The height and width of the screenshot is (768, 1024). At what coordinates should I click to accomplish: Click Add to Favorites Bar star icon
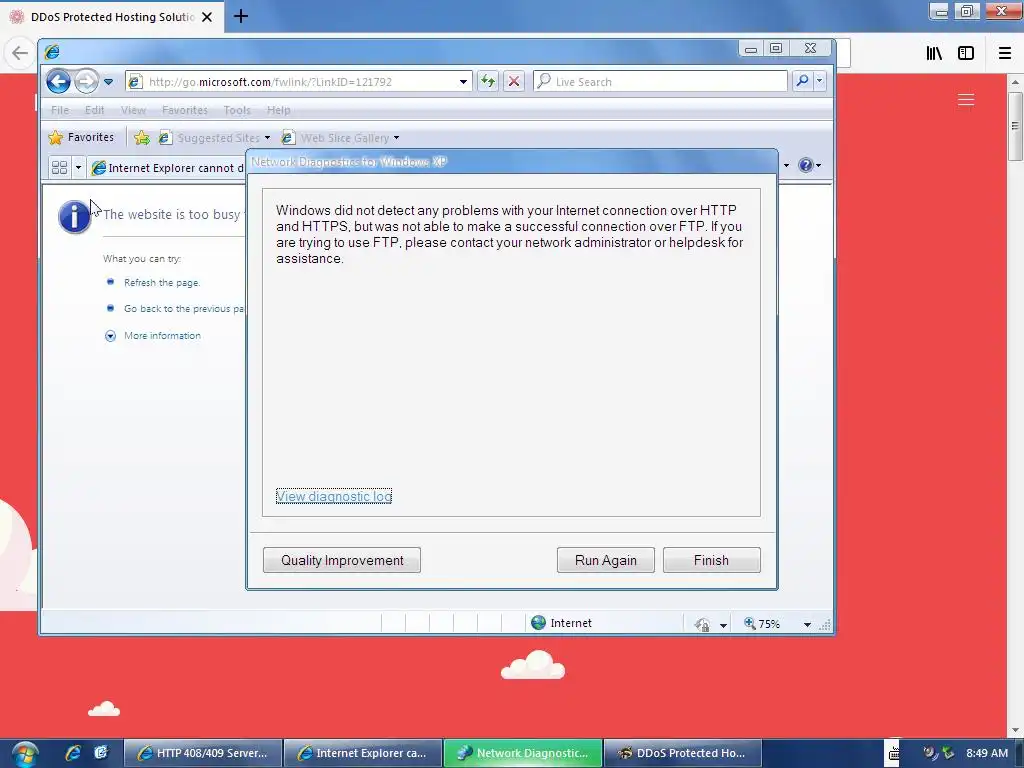click(x=142, y=137)
